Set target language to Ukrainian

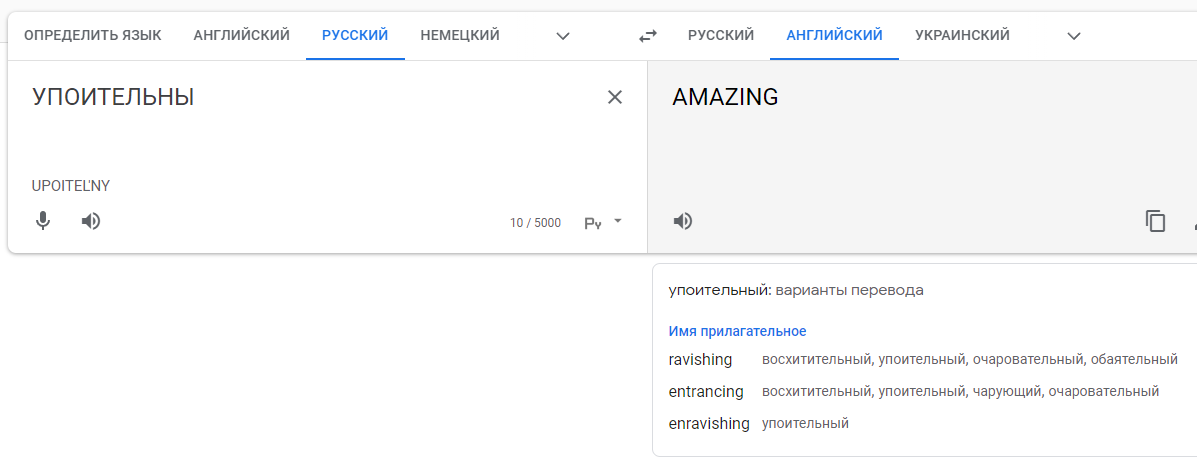tap(962, 35)
